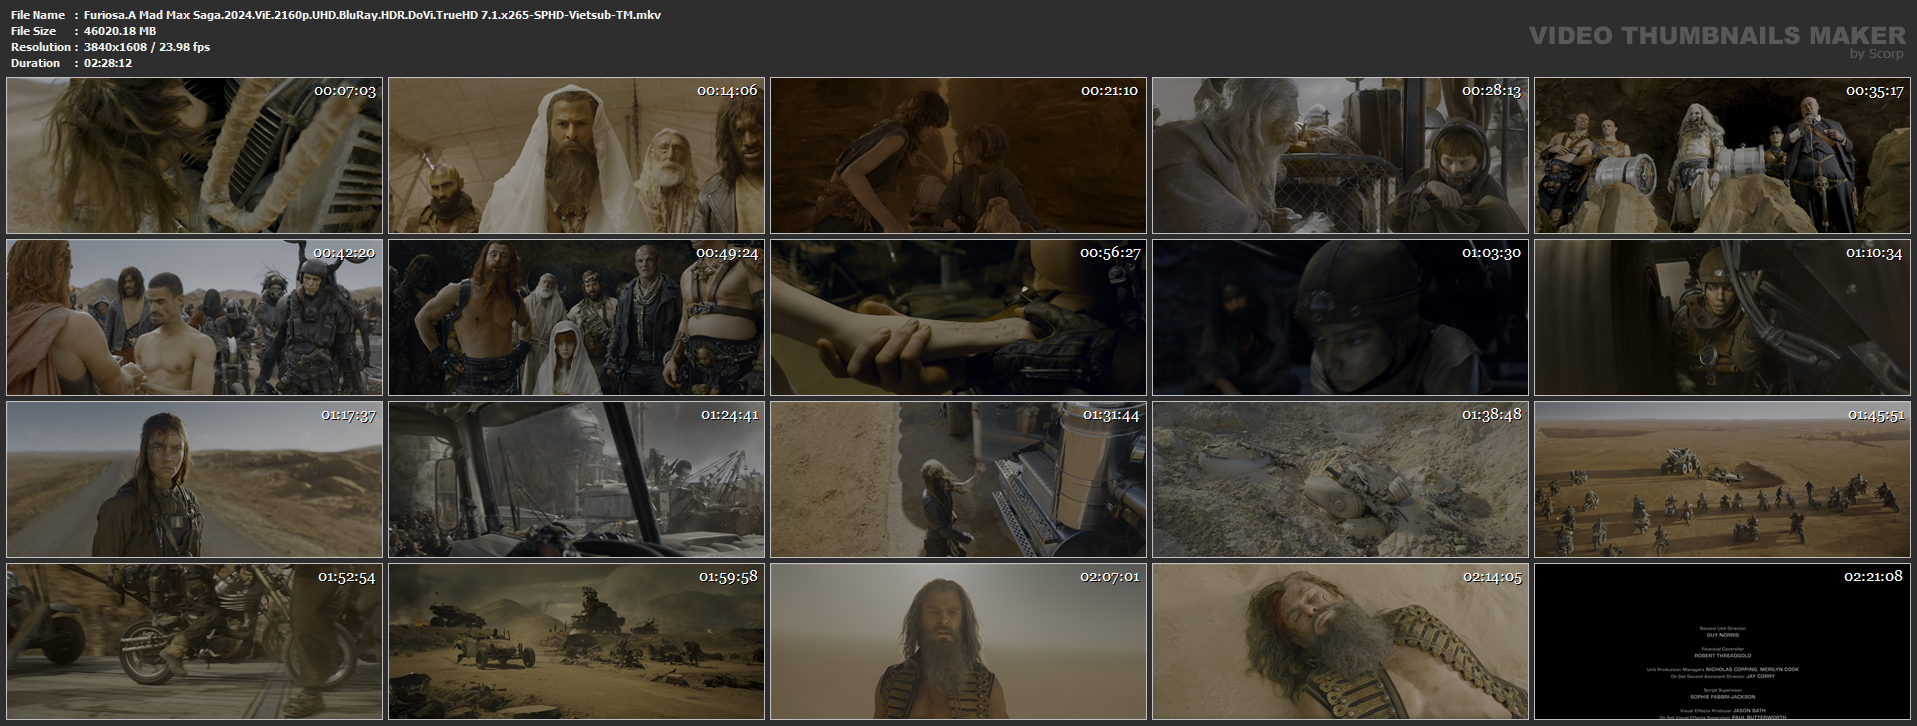Screen dimensions: 1917x726
Task: Select the thumbnail at 01:31:44
Action: coord(958,480)
